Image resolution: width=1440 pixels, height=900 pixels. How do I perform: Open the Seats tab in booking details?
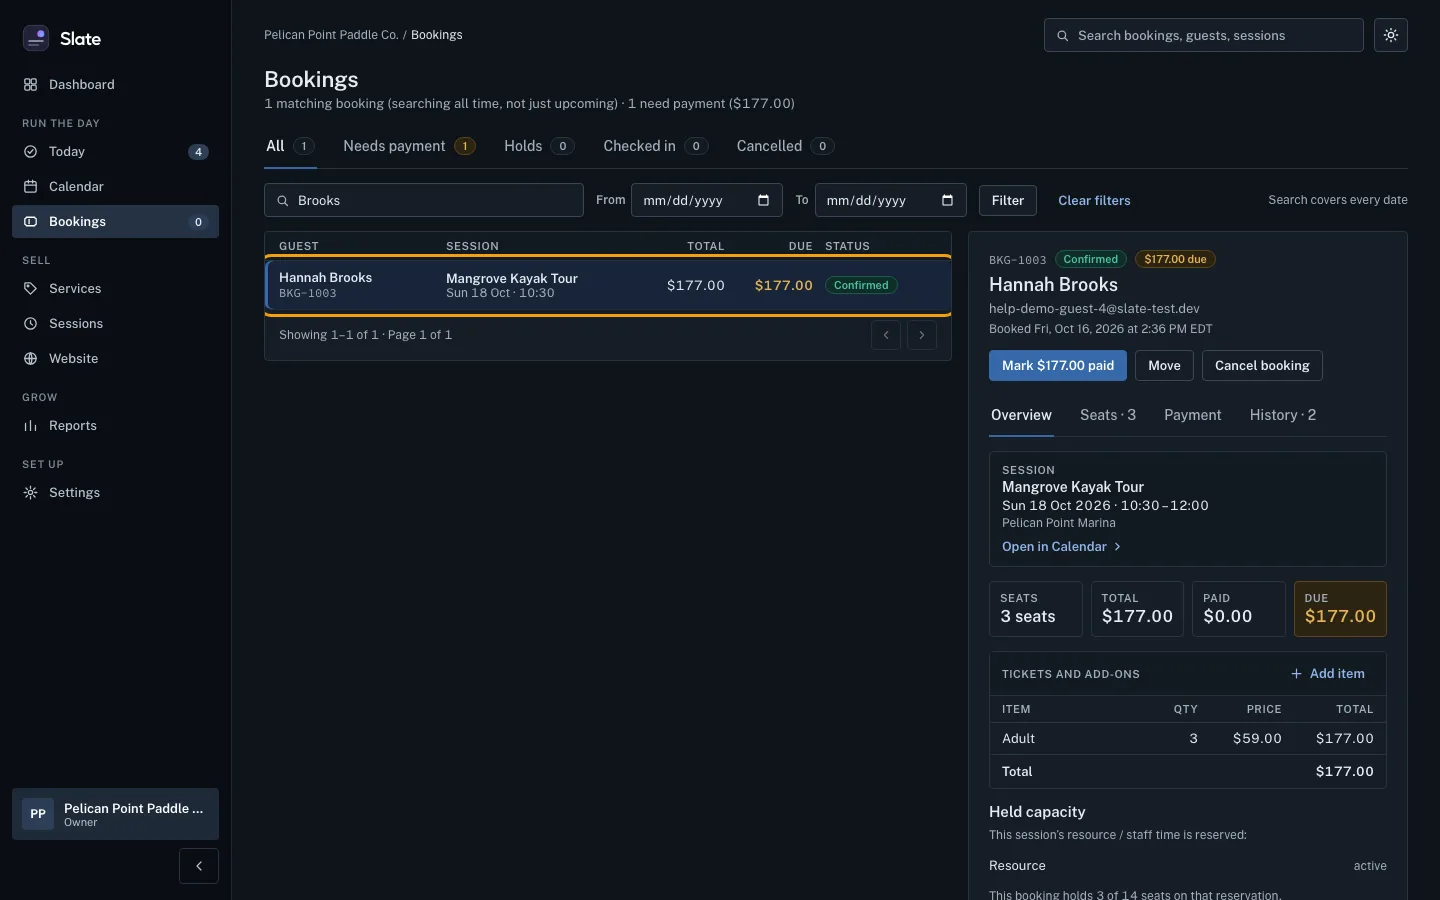1108,415
